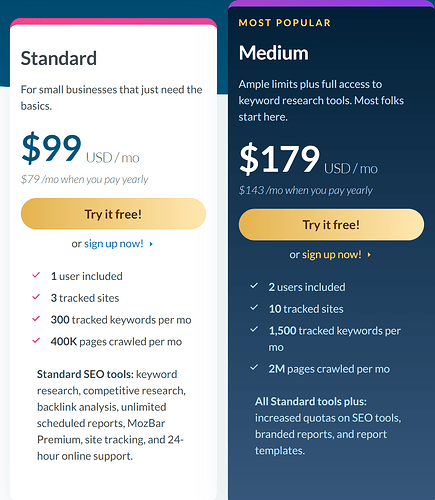
Task: Click checkmark beside 2 users included
Action: click(x=254, y=286)
